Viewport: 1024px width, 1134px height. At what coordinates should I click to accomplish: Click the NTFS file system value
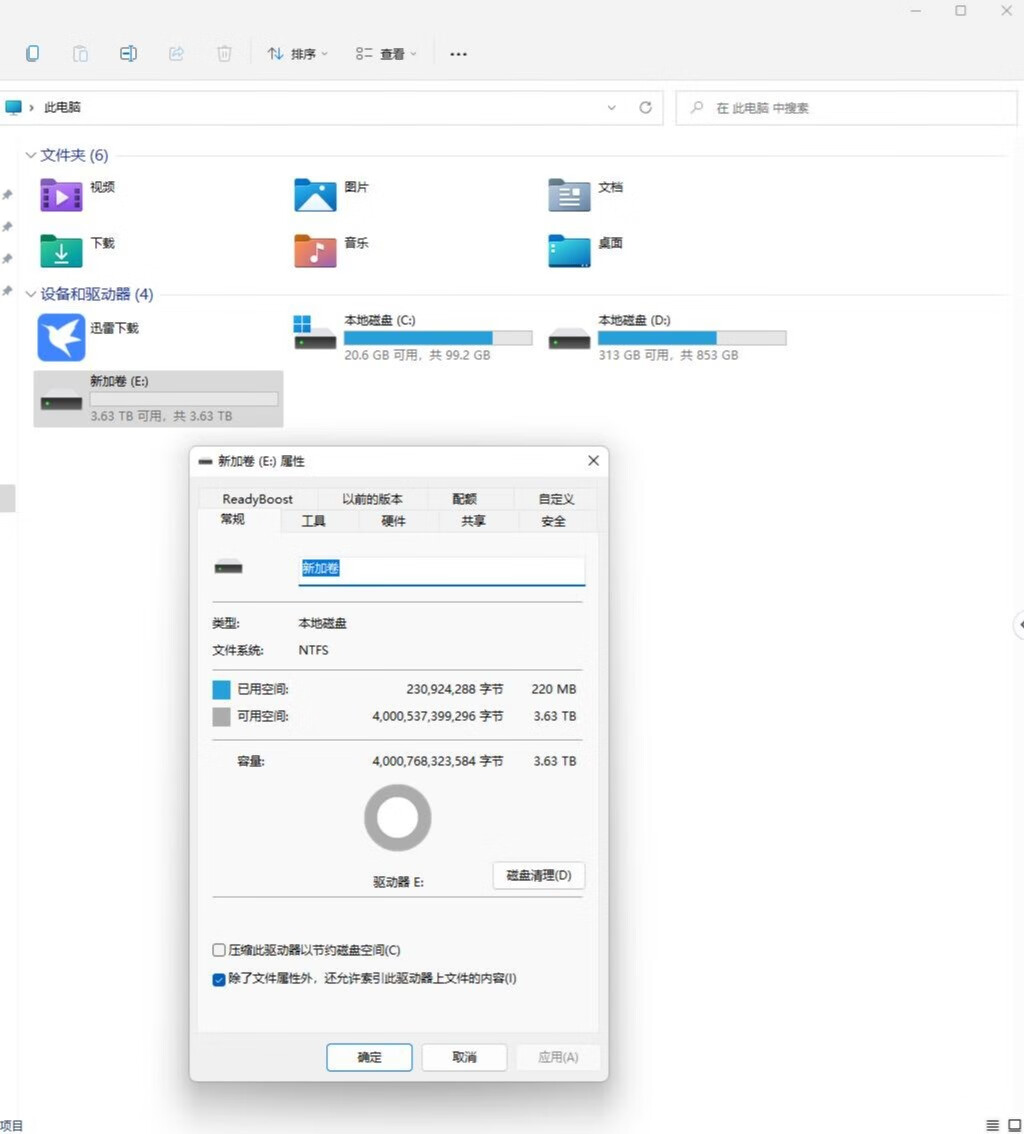pyautogui.click(x=313, y=650)
